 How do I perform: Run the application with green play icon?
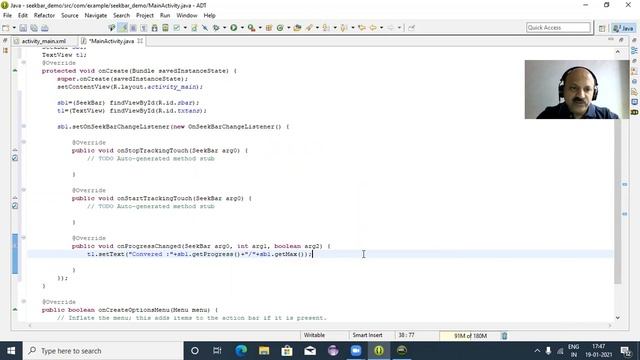click(233, 28)
